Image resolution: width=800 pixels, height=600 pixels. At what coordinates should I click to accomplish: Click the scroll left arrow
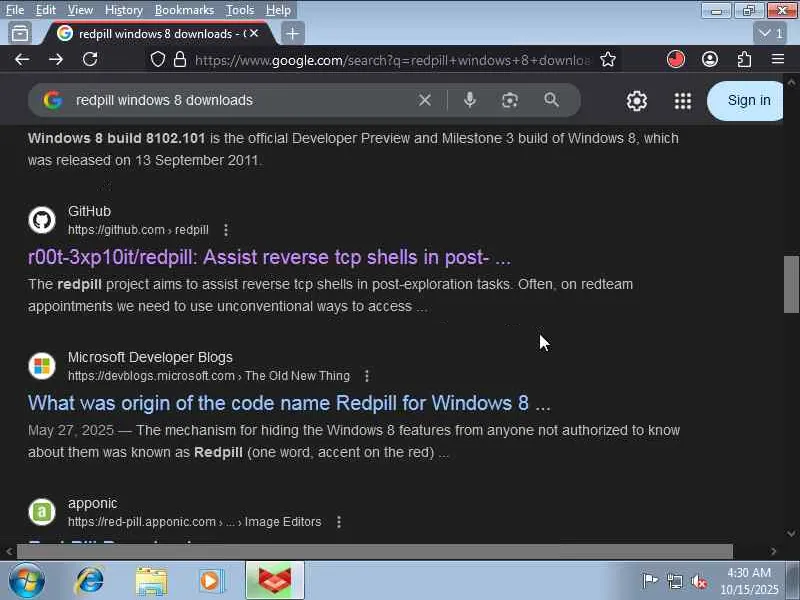9,551
